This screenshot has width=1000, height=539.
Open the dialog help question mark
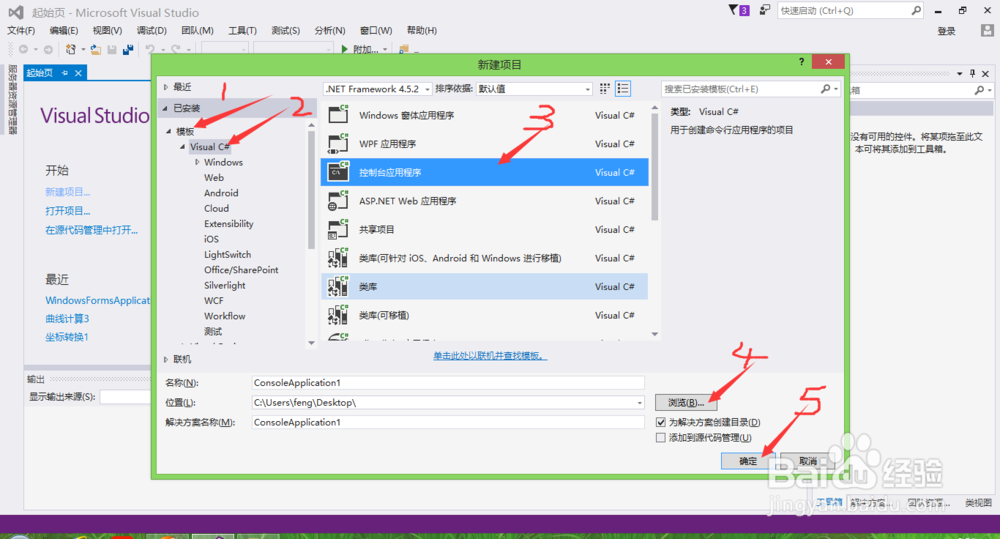click(801, 61)
